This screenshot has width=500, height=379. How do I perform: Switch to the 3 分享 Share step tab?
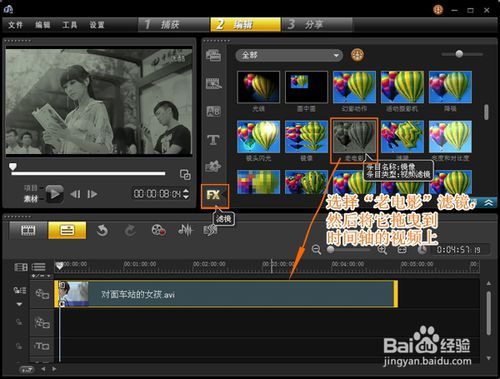(x=317, y=25)
